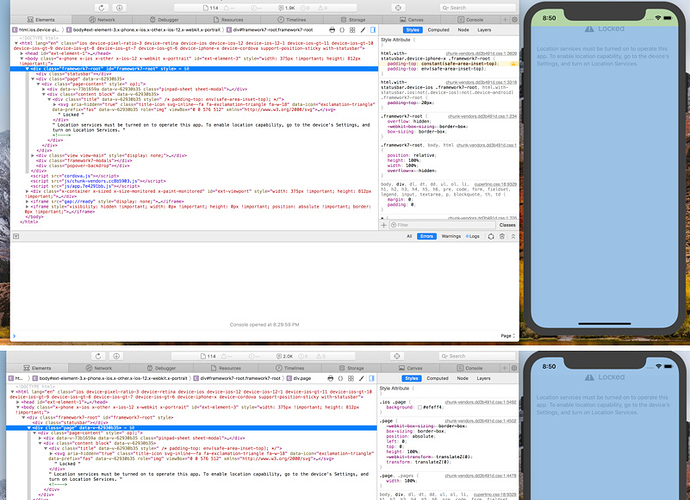Click the print styles icon in lower DOM toolbar
This screenshot has width=690, height=500.
[330, 378]
